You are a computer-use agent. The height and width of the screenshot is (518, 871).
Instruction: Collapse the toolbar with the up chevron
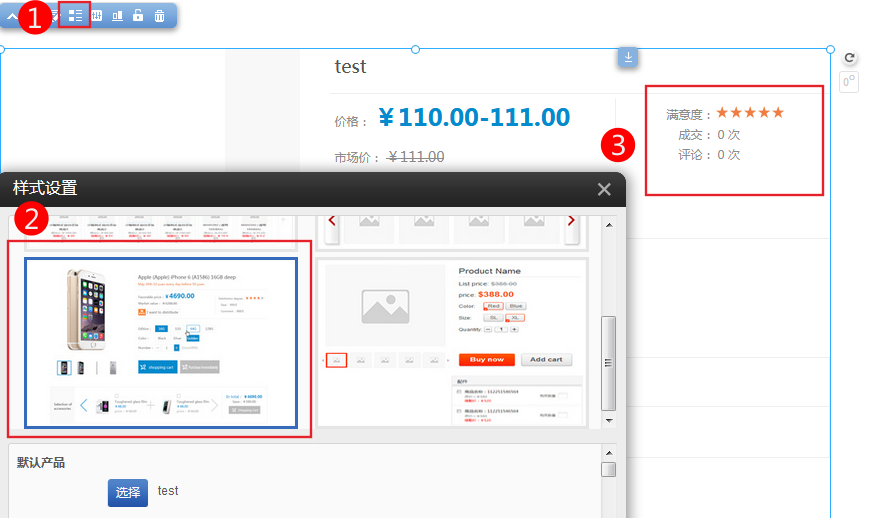(13, 16)
